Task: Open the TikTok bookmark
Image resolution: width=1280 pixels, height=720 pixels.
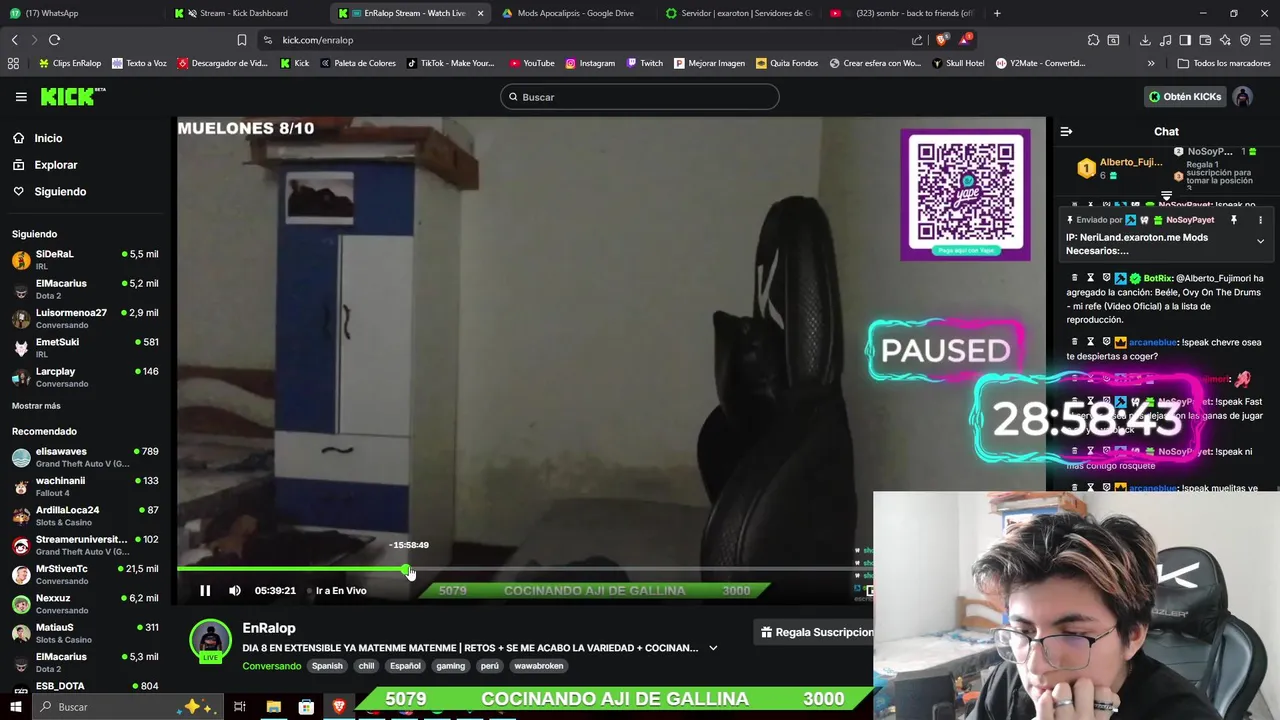Action: [450, 63]
